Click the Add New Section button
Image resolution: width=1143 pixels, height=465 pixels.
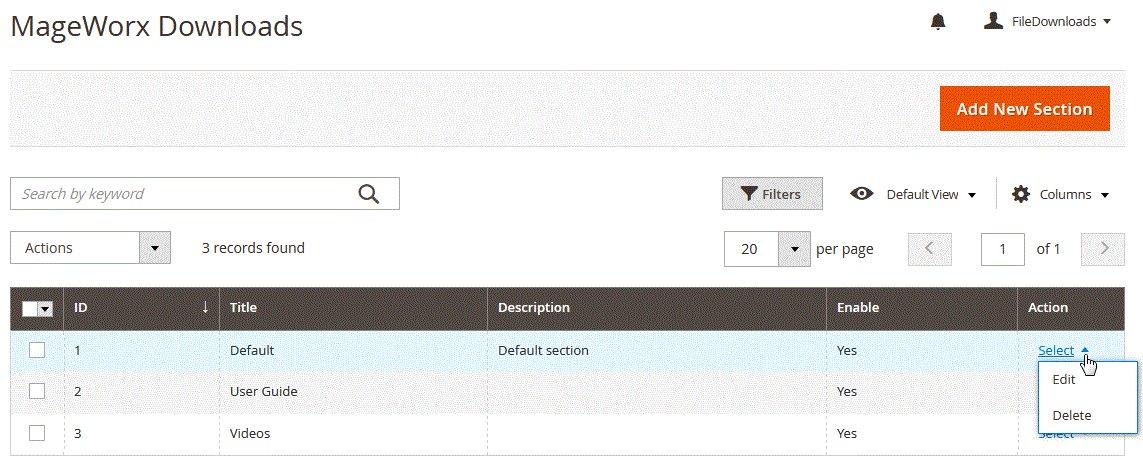[x=1024, y=109]
